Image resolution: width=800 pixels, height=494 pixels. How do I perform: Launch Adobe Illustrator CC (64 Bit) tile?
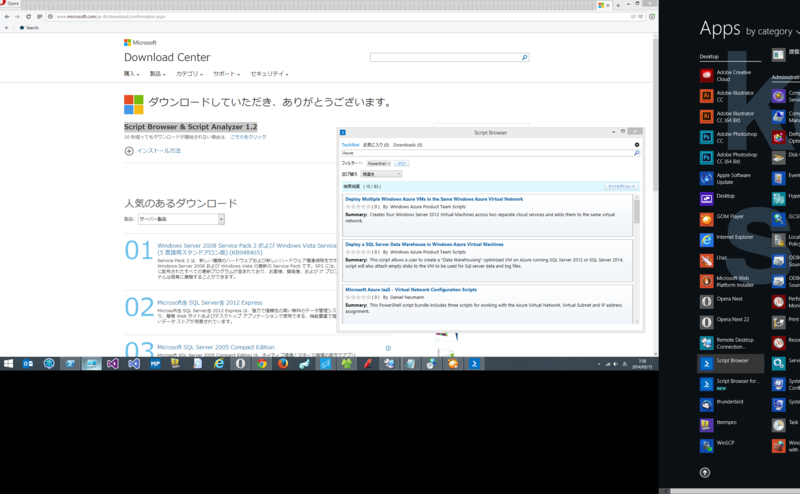click(x=729, y=117)
